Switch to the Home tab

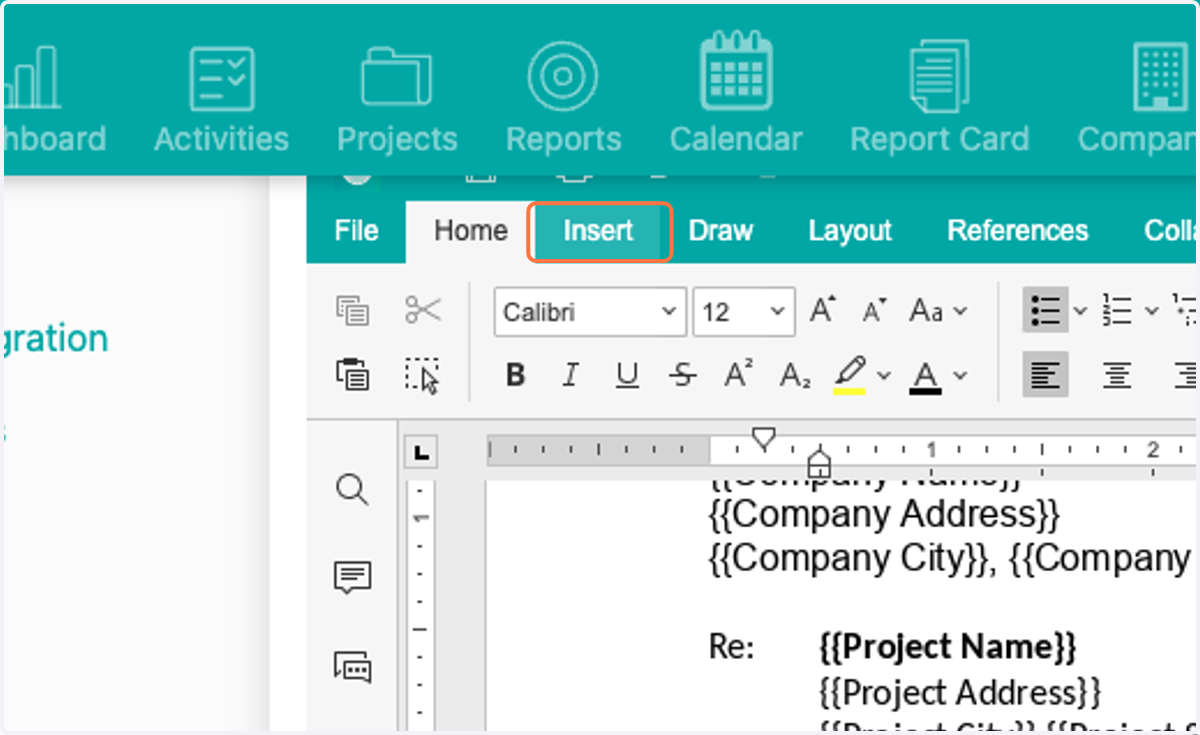[470, 231]
